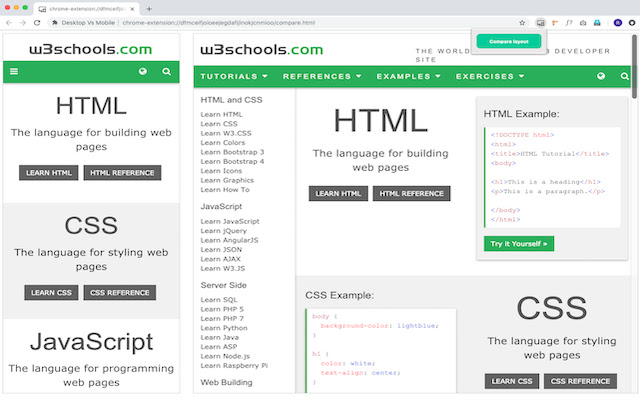Viewport: 640px width, 400px height.
Task: Open the Learn W3.JS sidebar link
Action: [x=223, y=268]
